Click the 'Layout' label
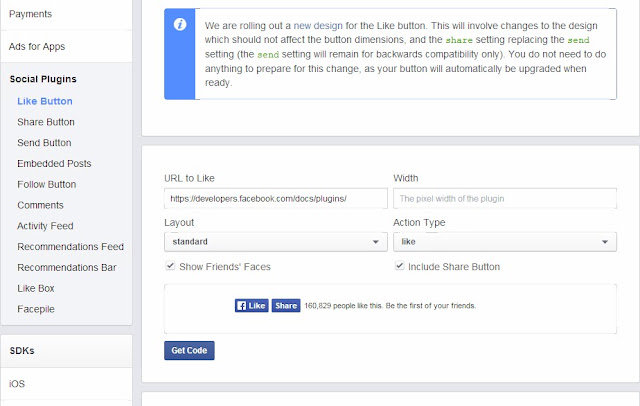640x406 pixels. 179,223
